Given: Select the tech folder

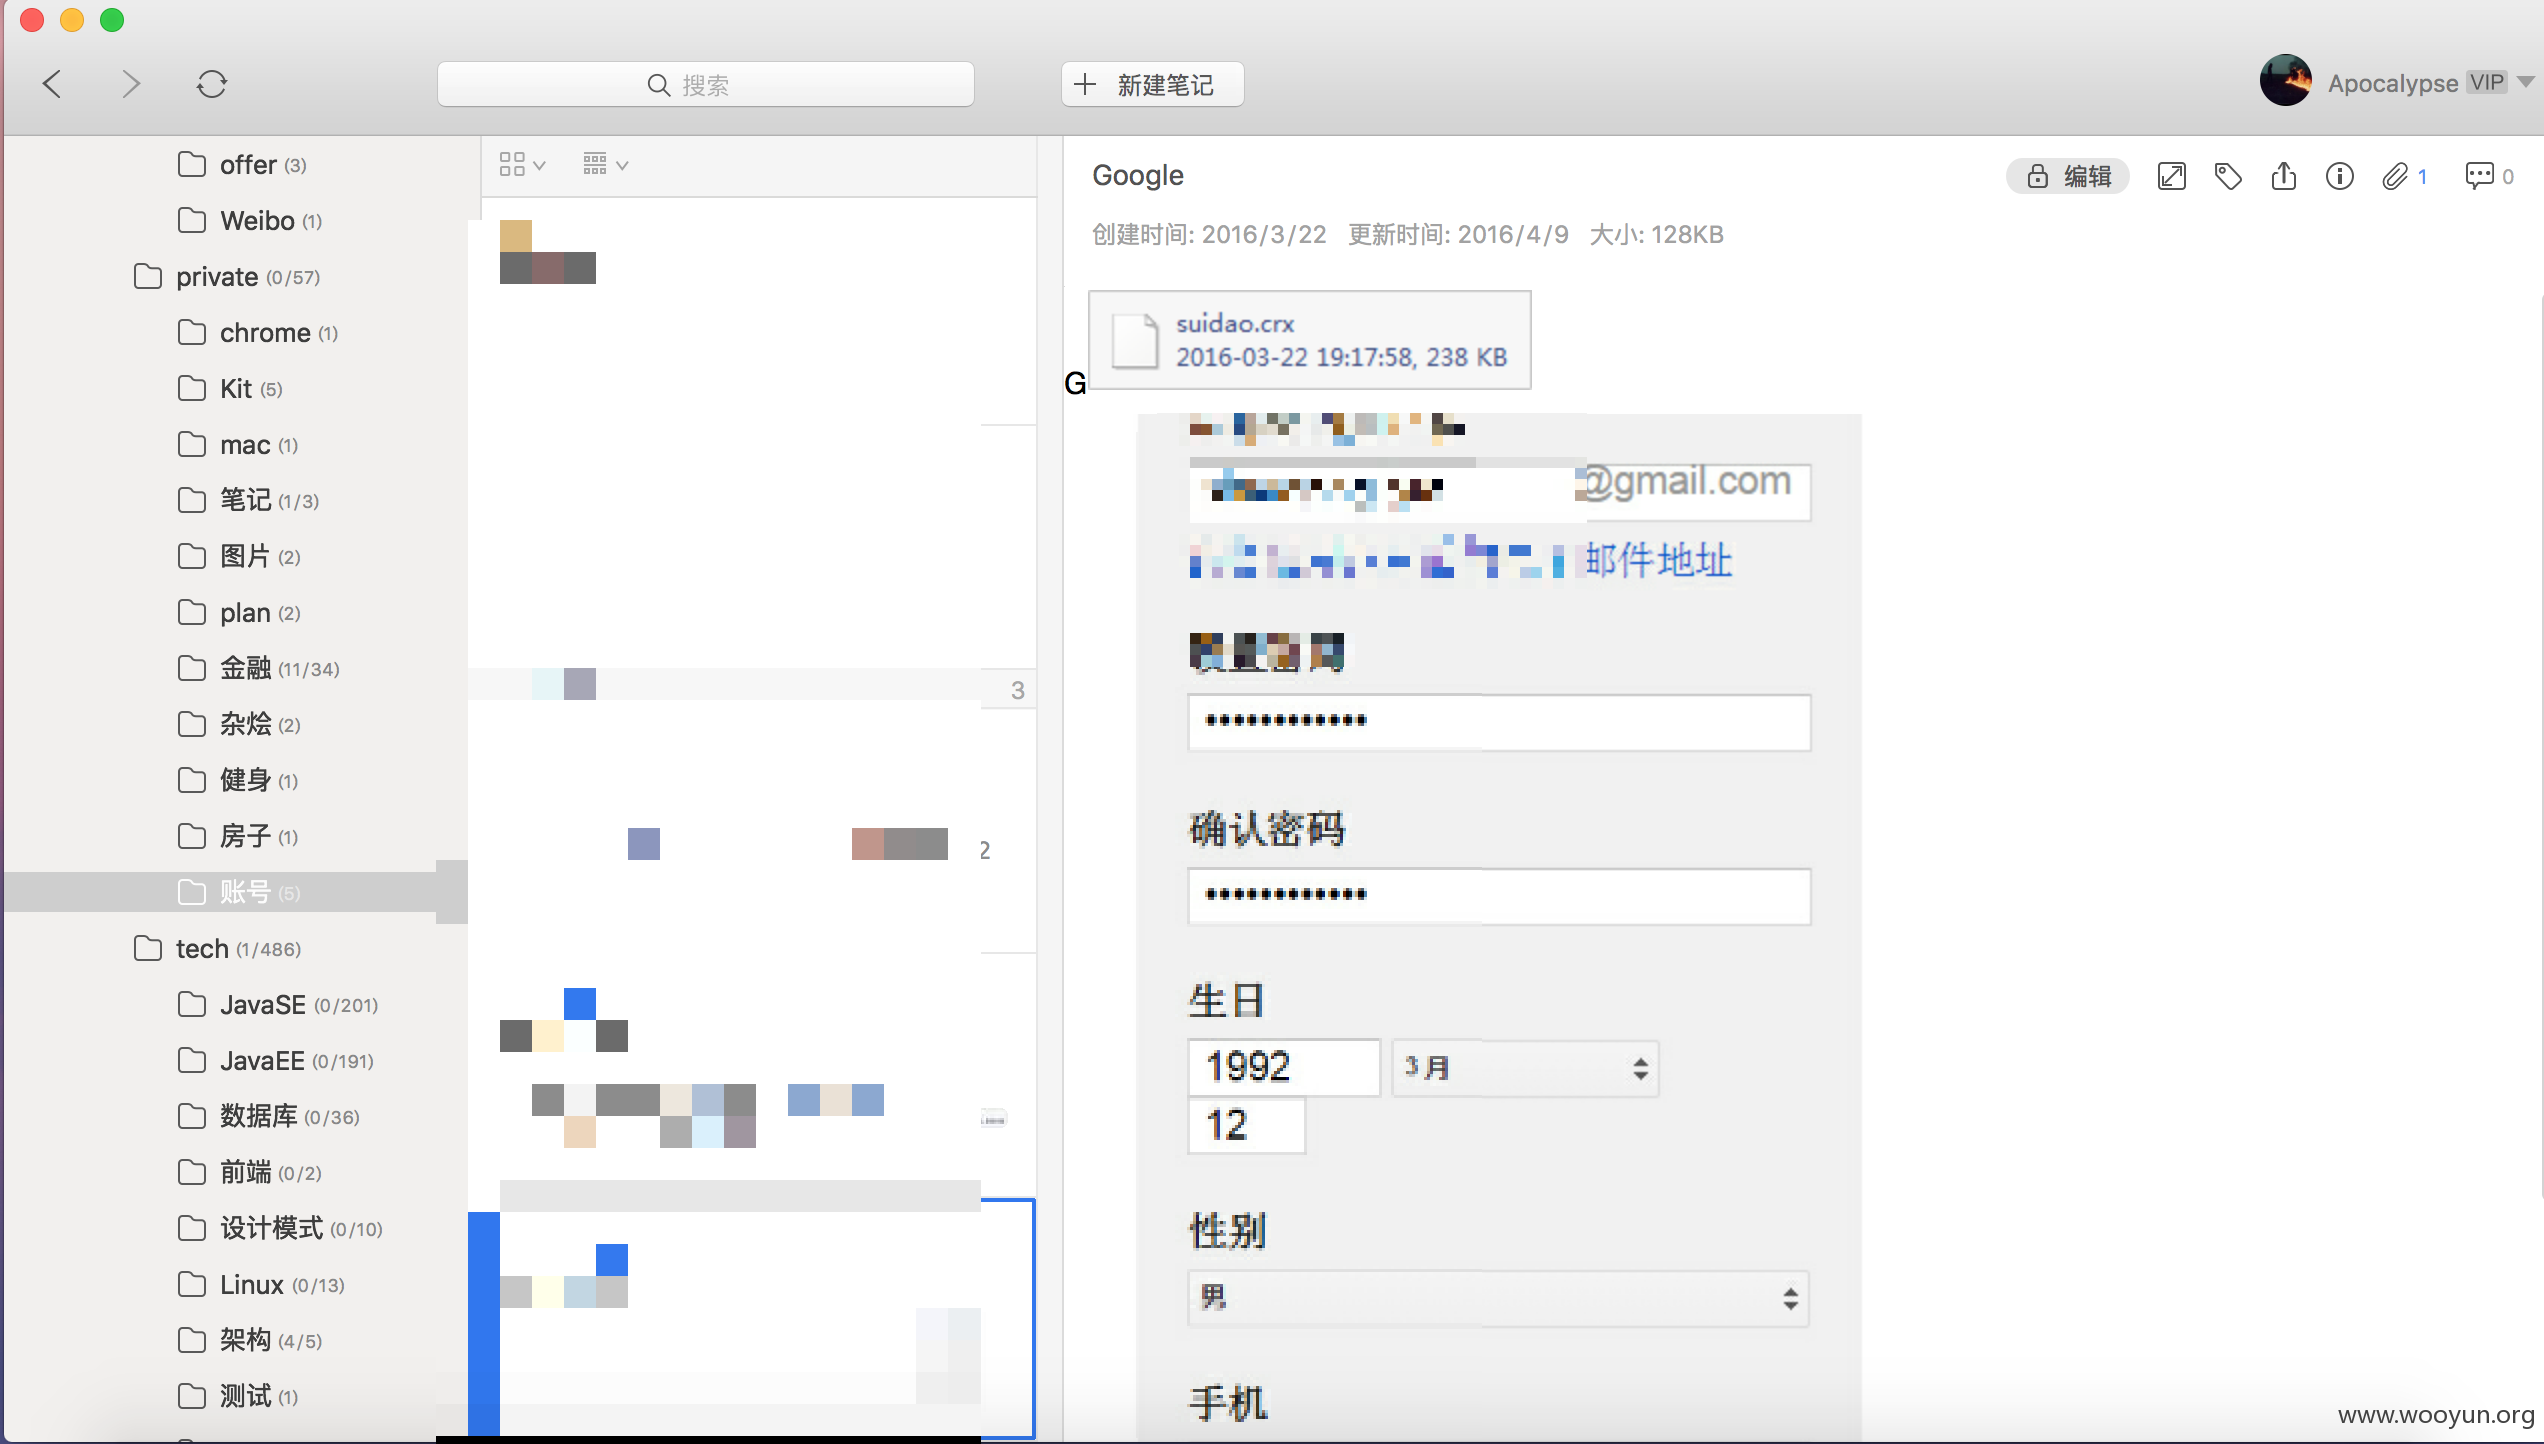Looking at the screenshot, I should (217, 949).
